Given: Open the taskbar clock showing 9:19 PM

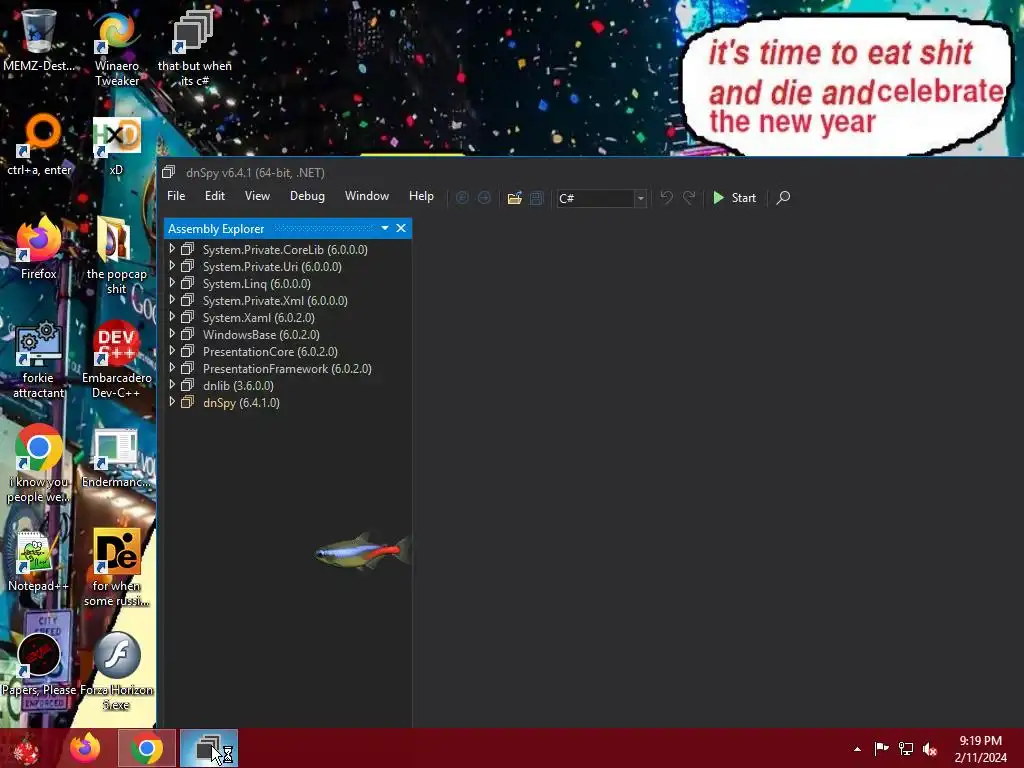Looking at the screenshot, I should coord(980,749).
